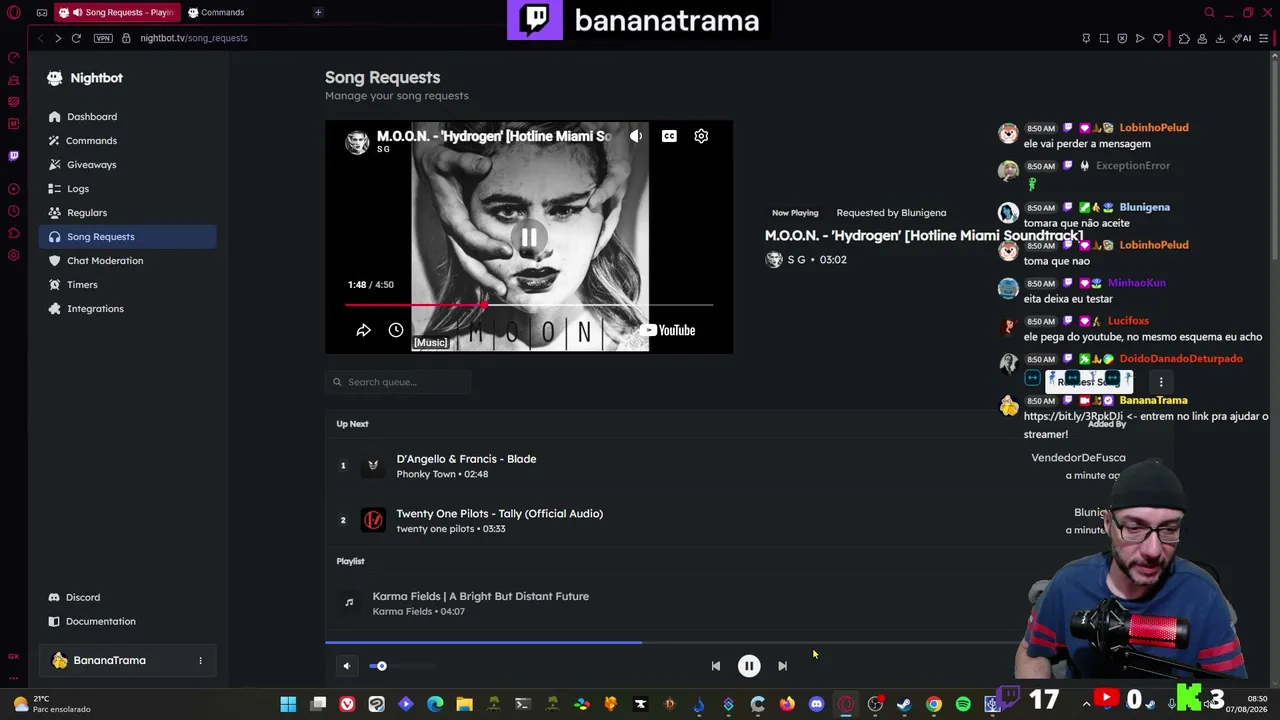
Task: Open Spotify from the taskbar
Action: point(963,704)
